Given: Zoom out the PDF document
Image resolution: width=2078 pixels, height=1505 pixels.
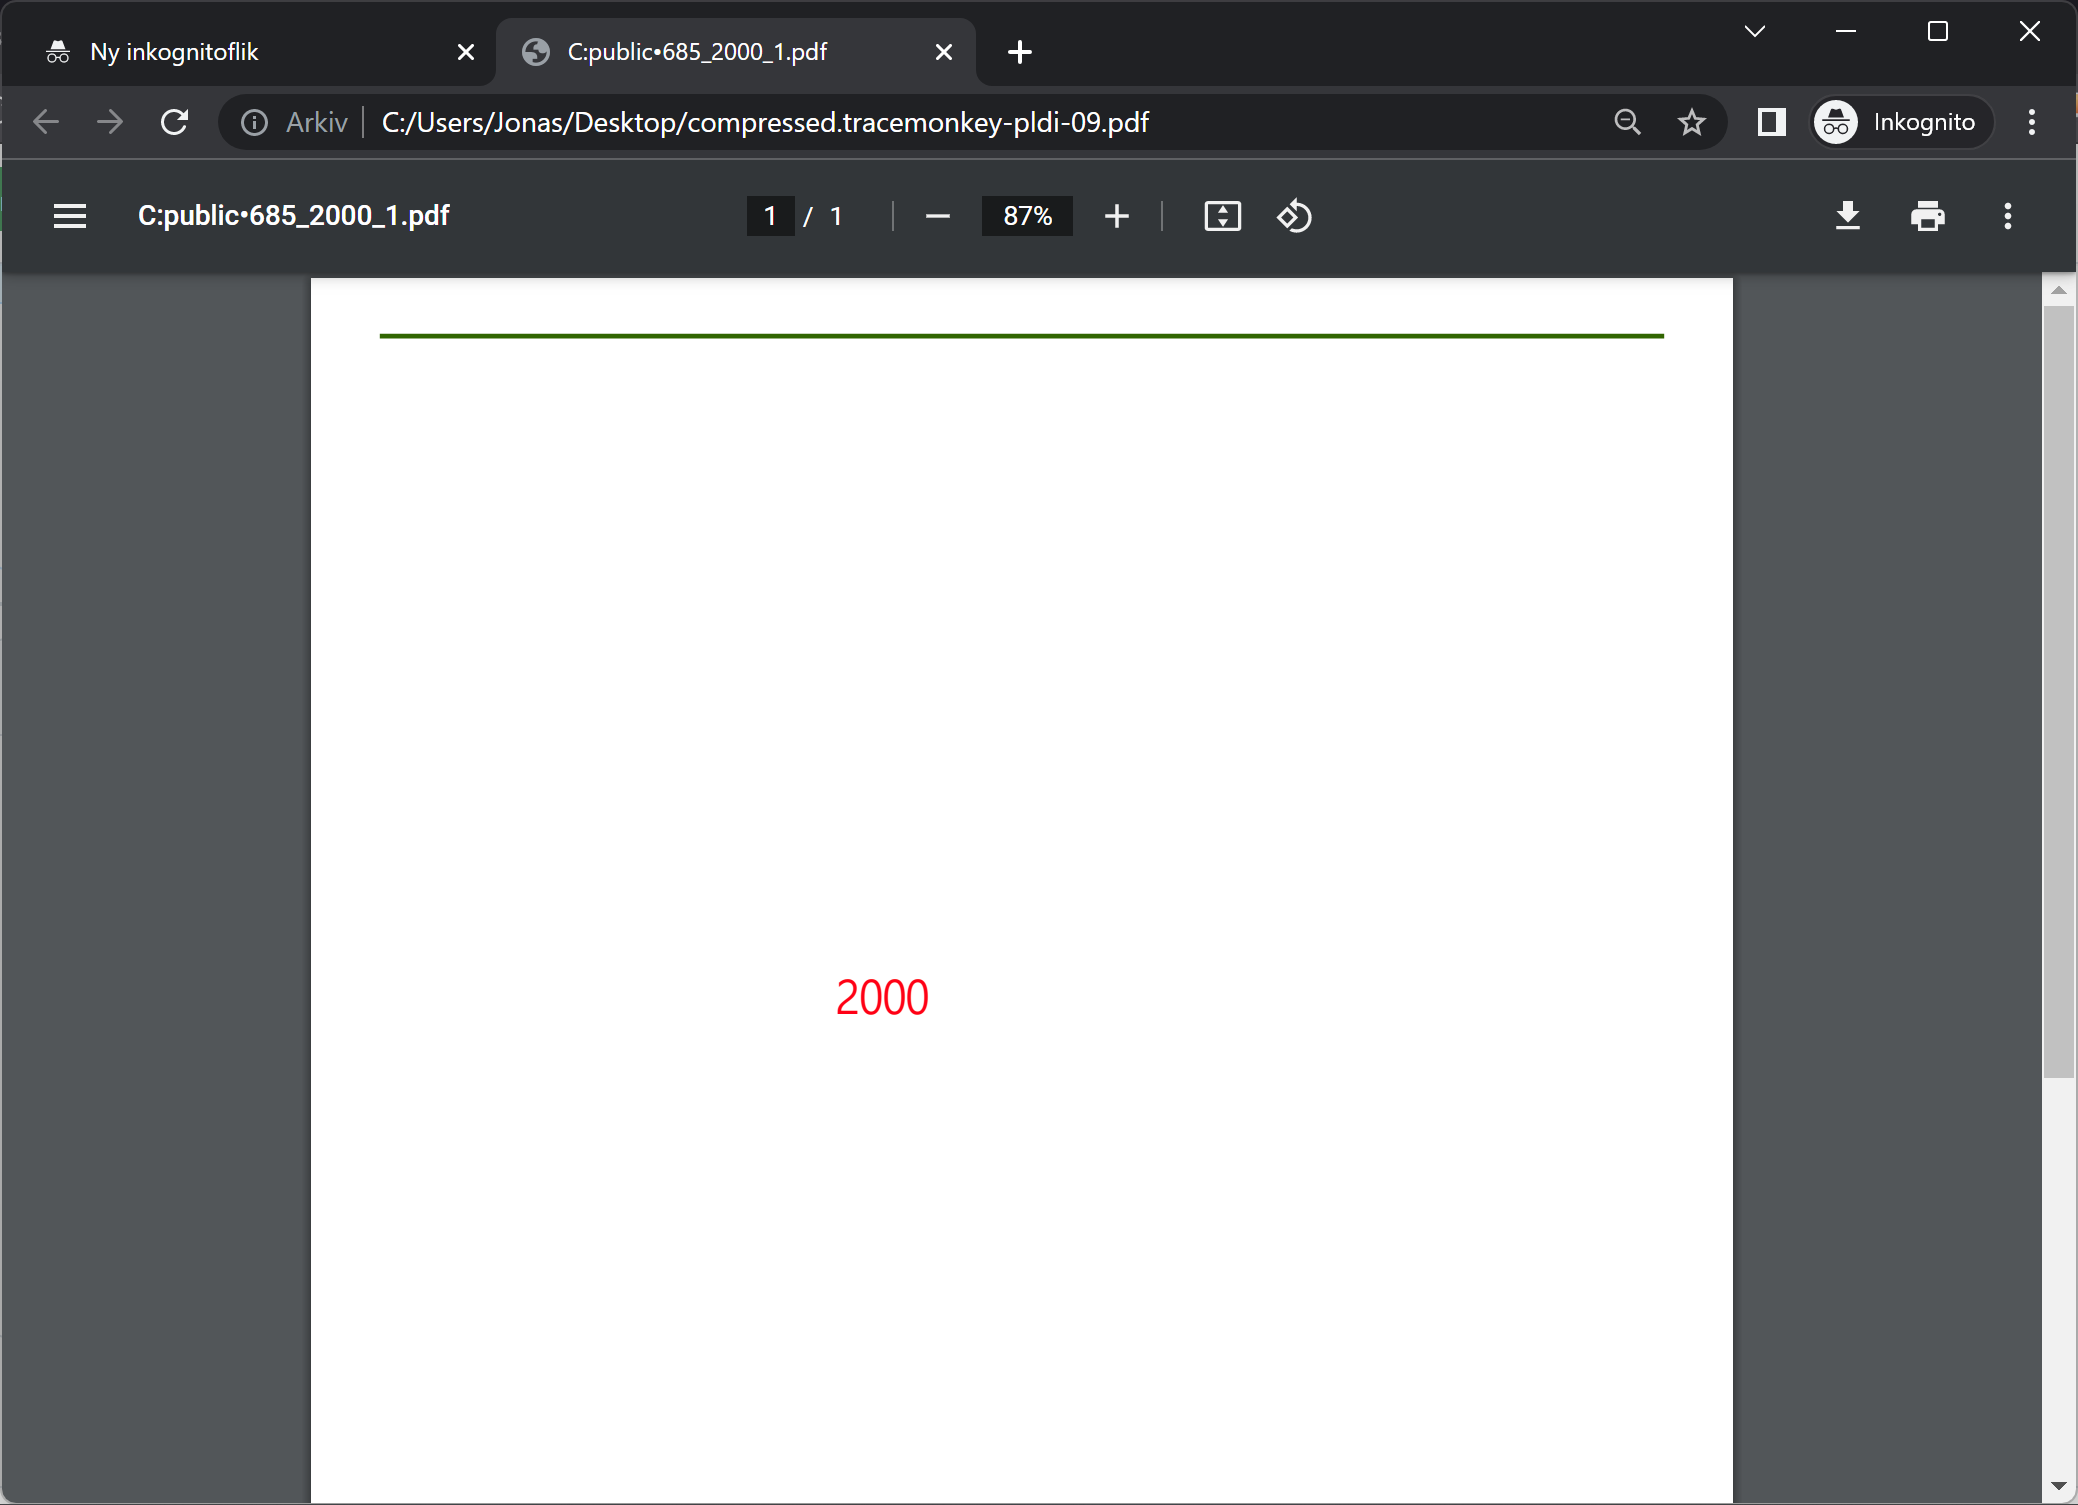Looking at the screenshot, I should click(x=937, y=216).
